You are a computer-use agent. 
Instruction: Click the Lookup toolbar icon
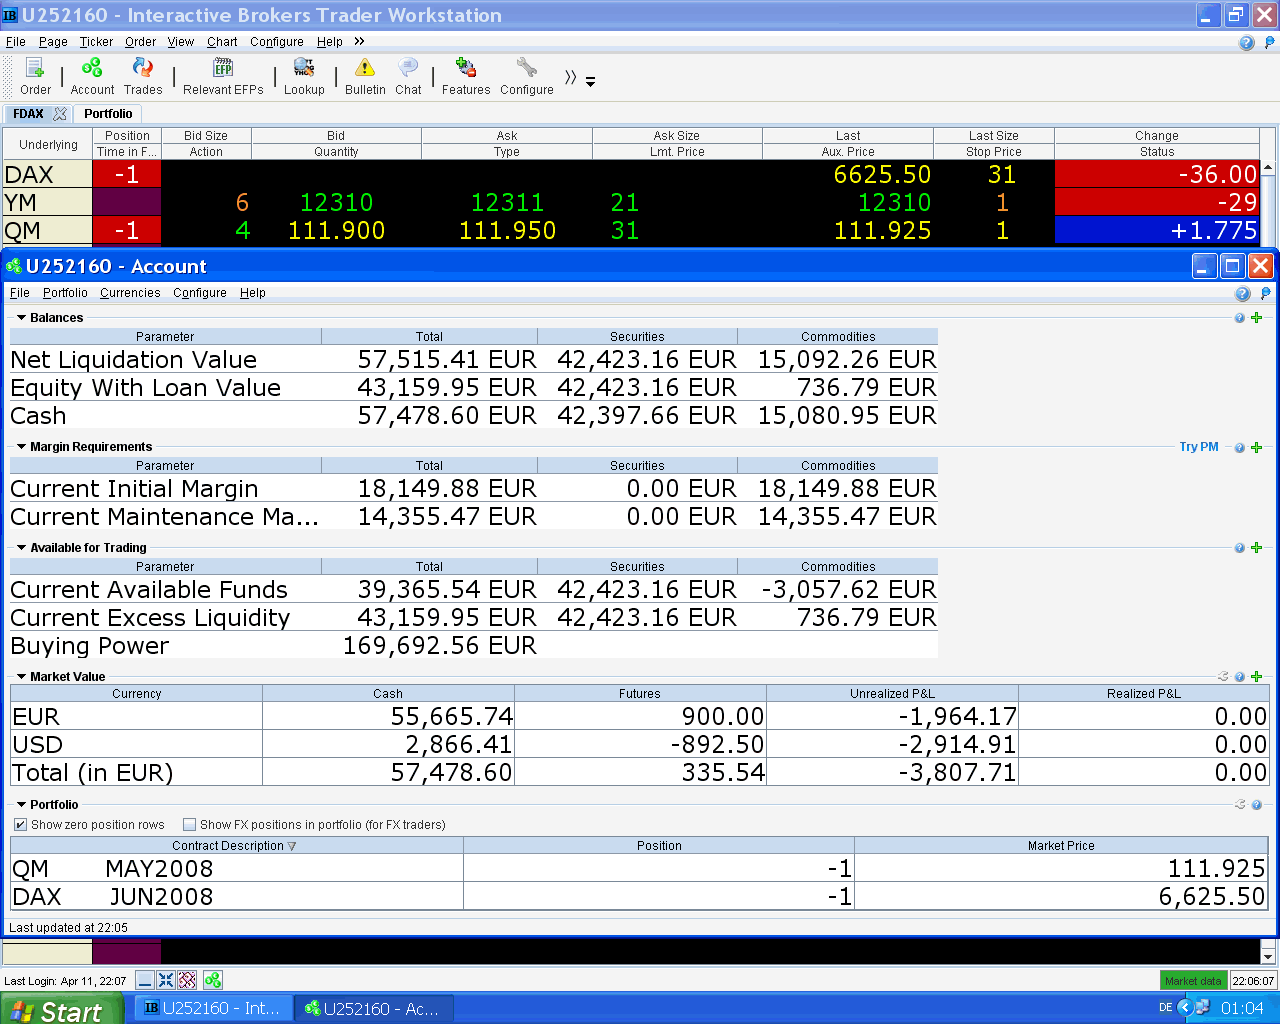304,76
